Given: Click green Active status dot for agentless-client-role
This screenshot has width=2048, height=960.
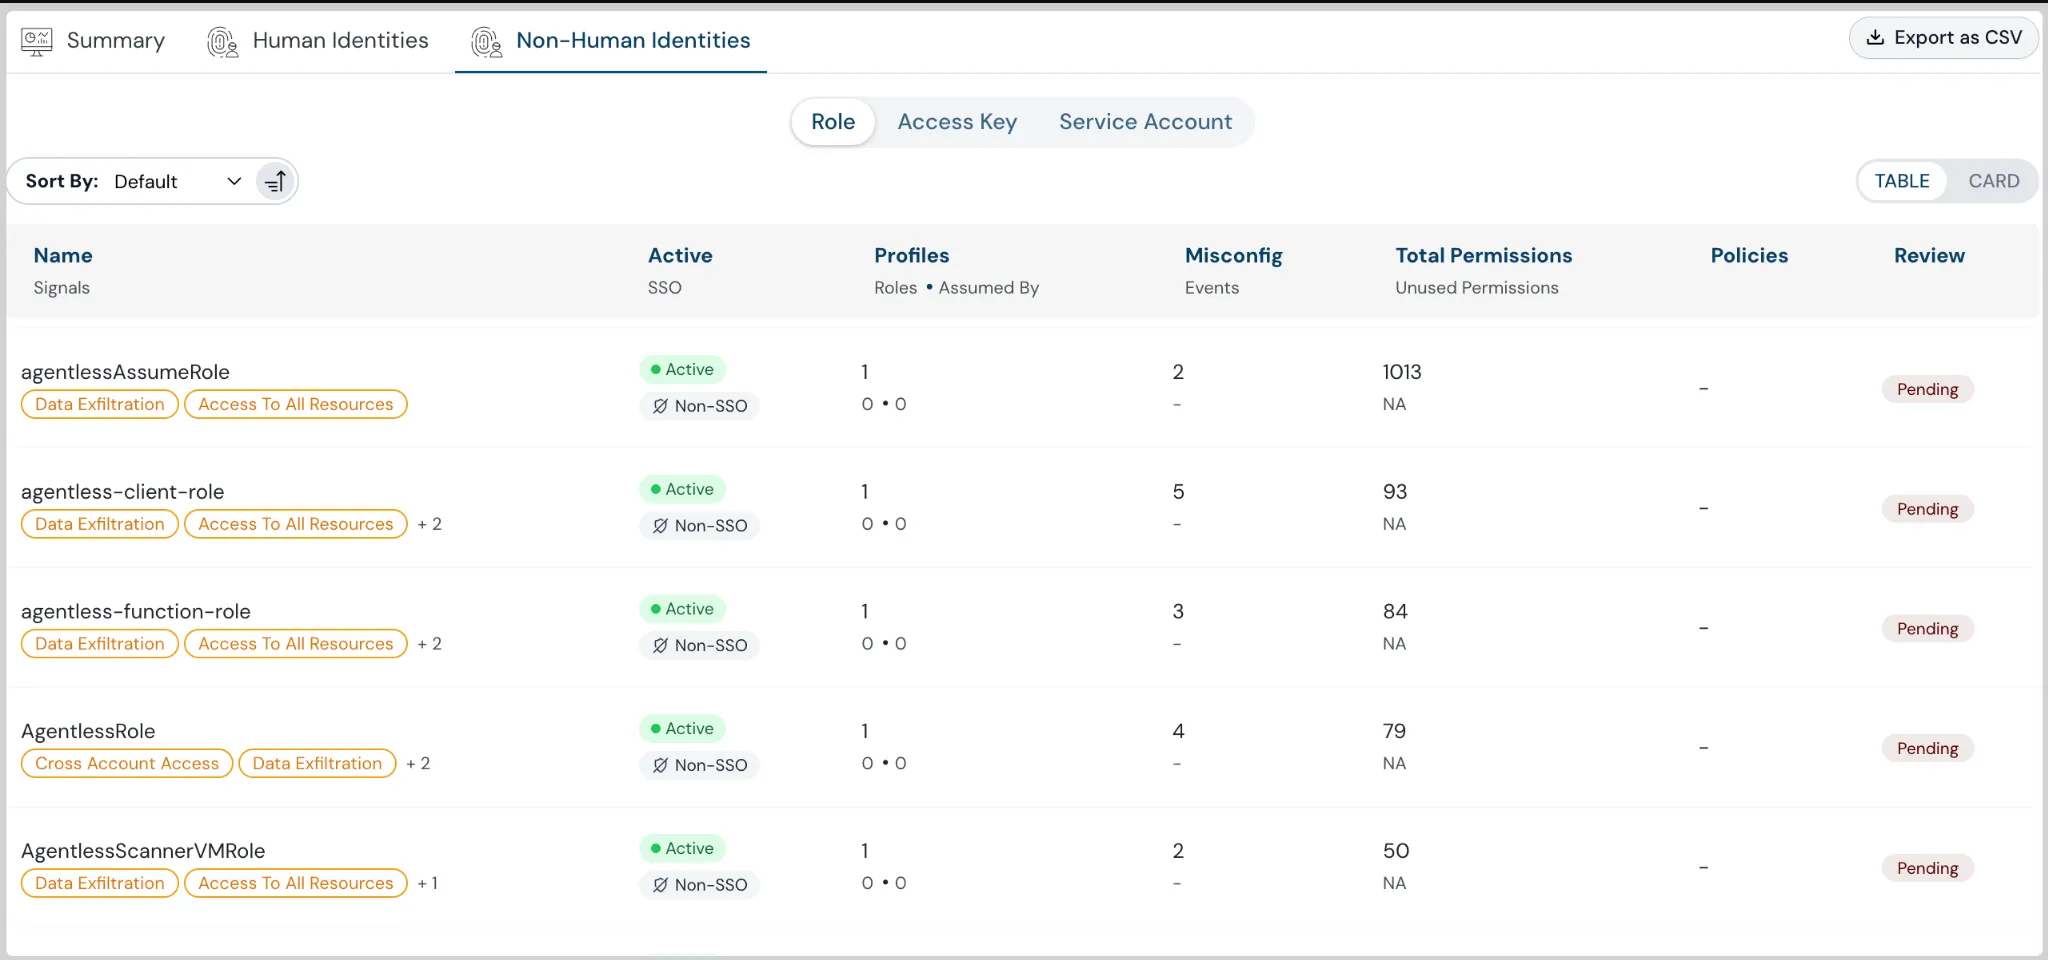Looking at the screenshot, I should click(656, 489).
